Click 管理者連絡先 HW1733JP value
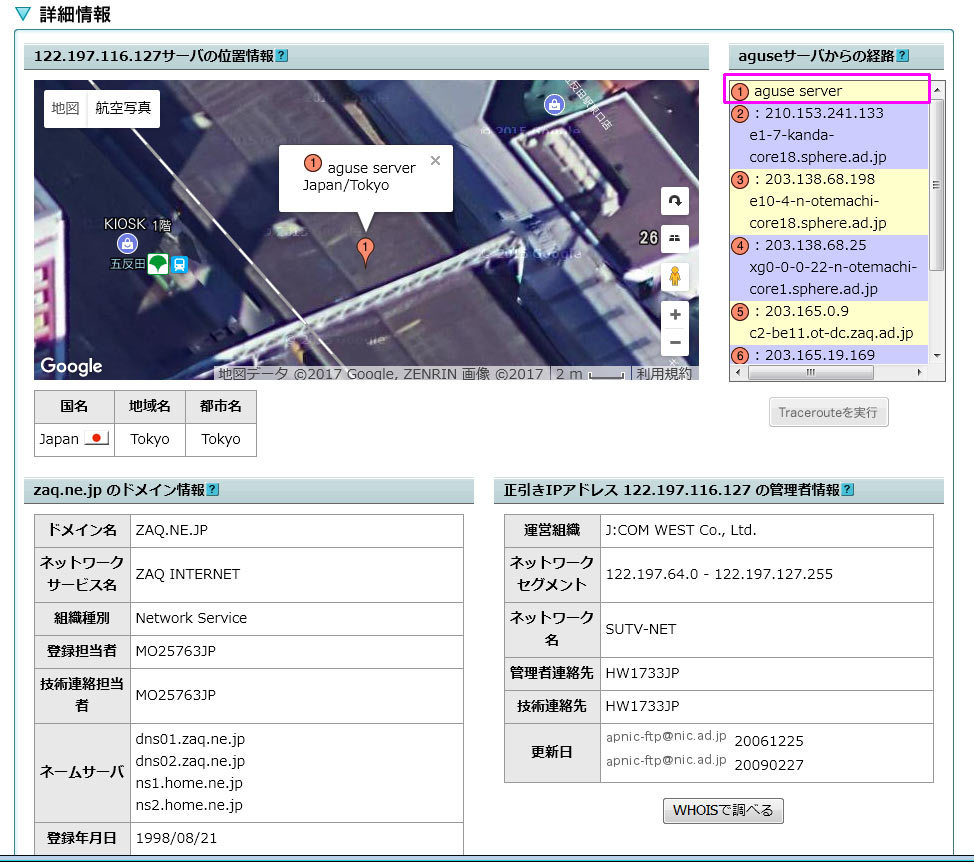974x862 pixels. (x=642, y=673)
